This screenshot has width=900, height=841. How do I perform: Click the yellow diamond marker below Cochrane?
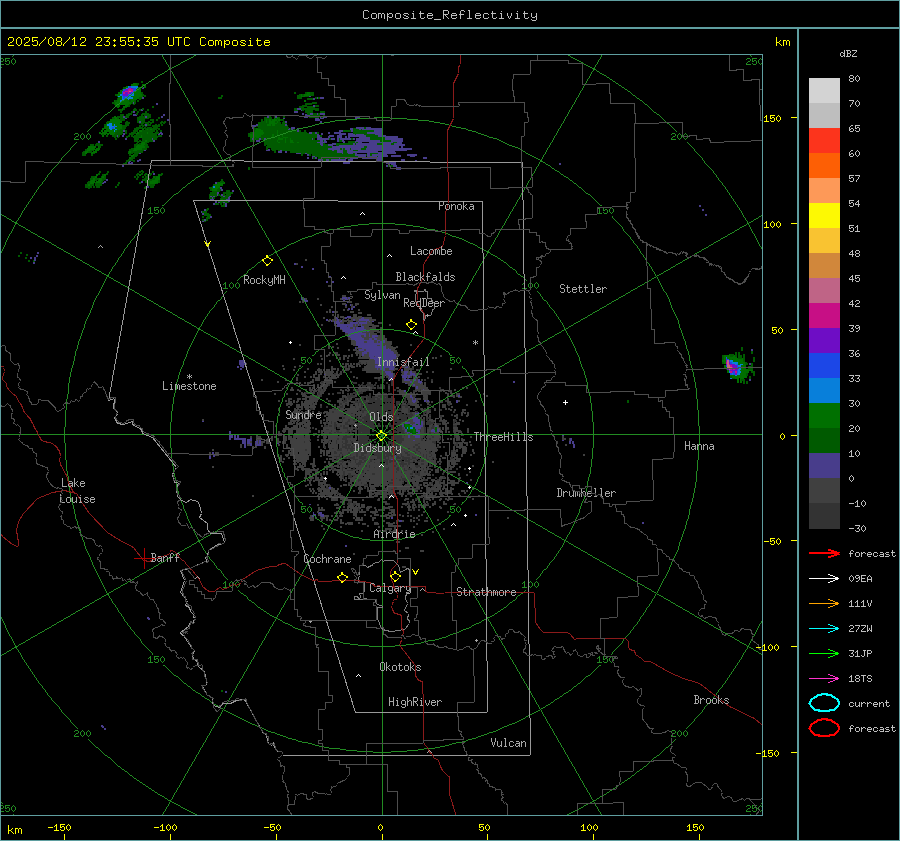pos(342,577)
